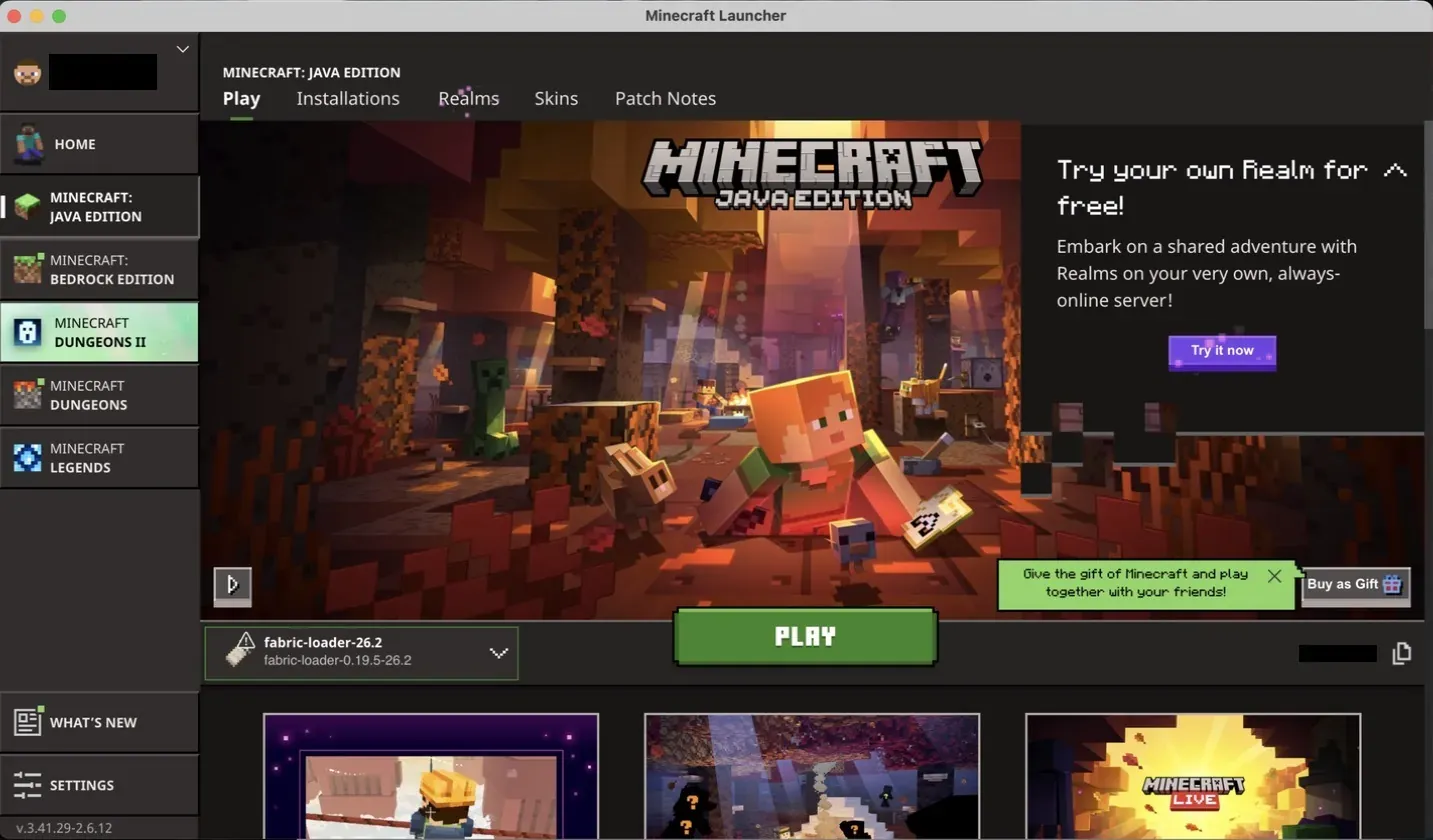
Task: Switch to the Play tab
Action: pos(241,98)
